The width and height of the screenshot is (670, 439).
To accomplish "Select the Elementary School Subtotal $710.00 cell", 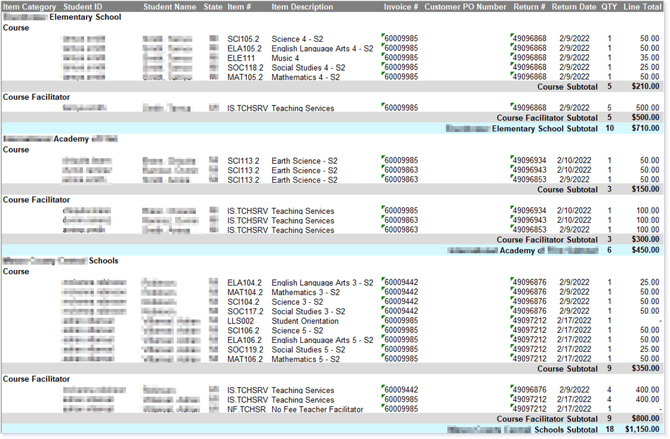I will tap(645, 128).
